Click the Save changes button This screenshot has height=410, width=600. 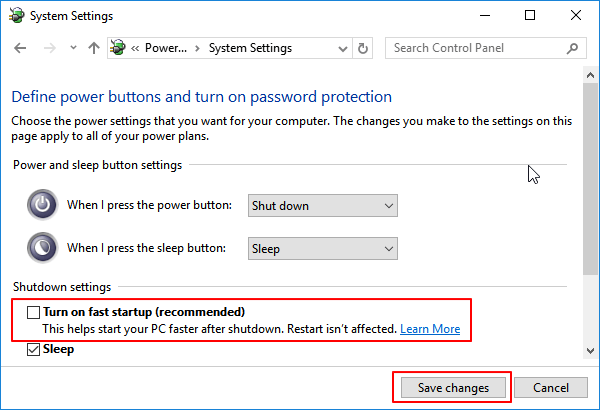click(452, 387)
